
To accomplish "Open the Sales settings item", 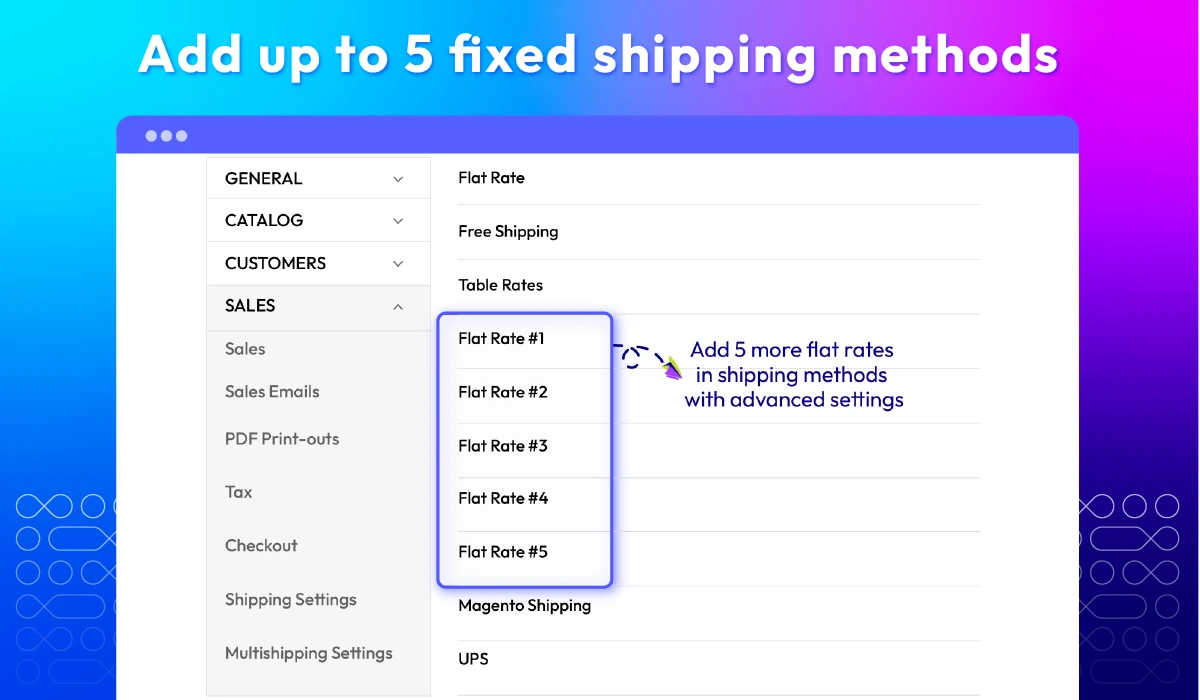I will tap(245, 349).
